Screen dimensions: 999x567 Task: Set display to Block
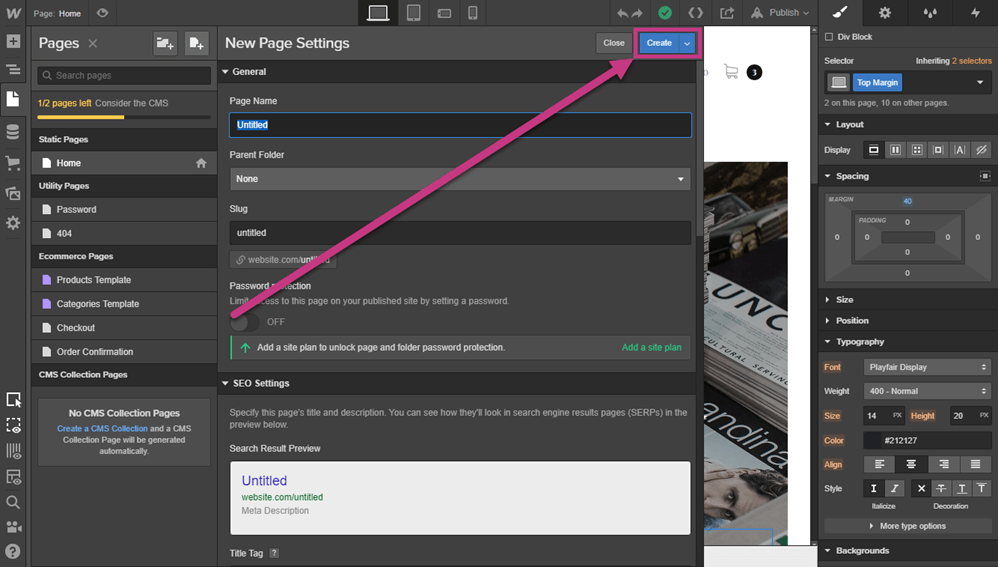tap(873, 150)
